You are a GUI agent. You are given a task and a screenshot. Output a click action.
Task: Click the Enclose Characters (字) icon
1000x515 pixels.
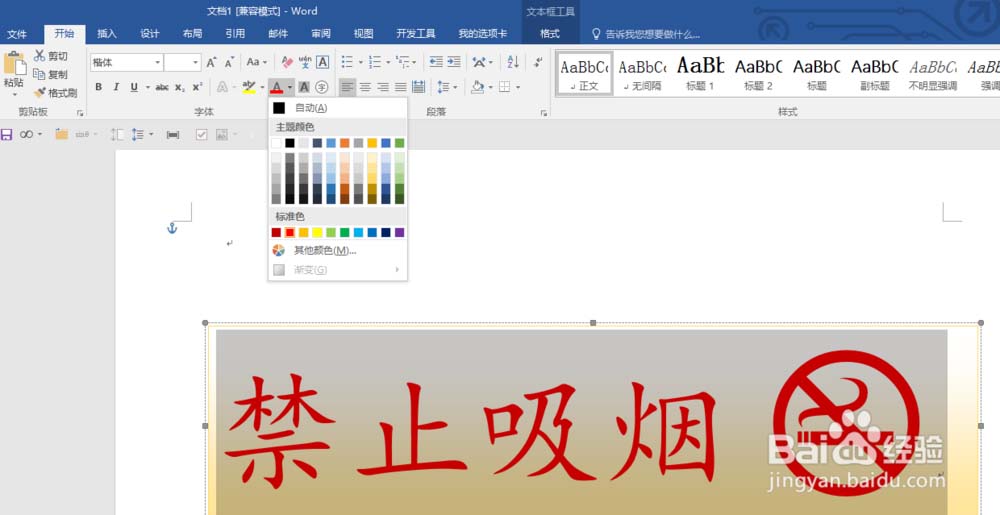(322, 87)
